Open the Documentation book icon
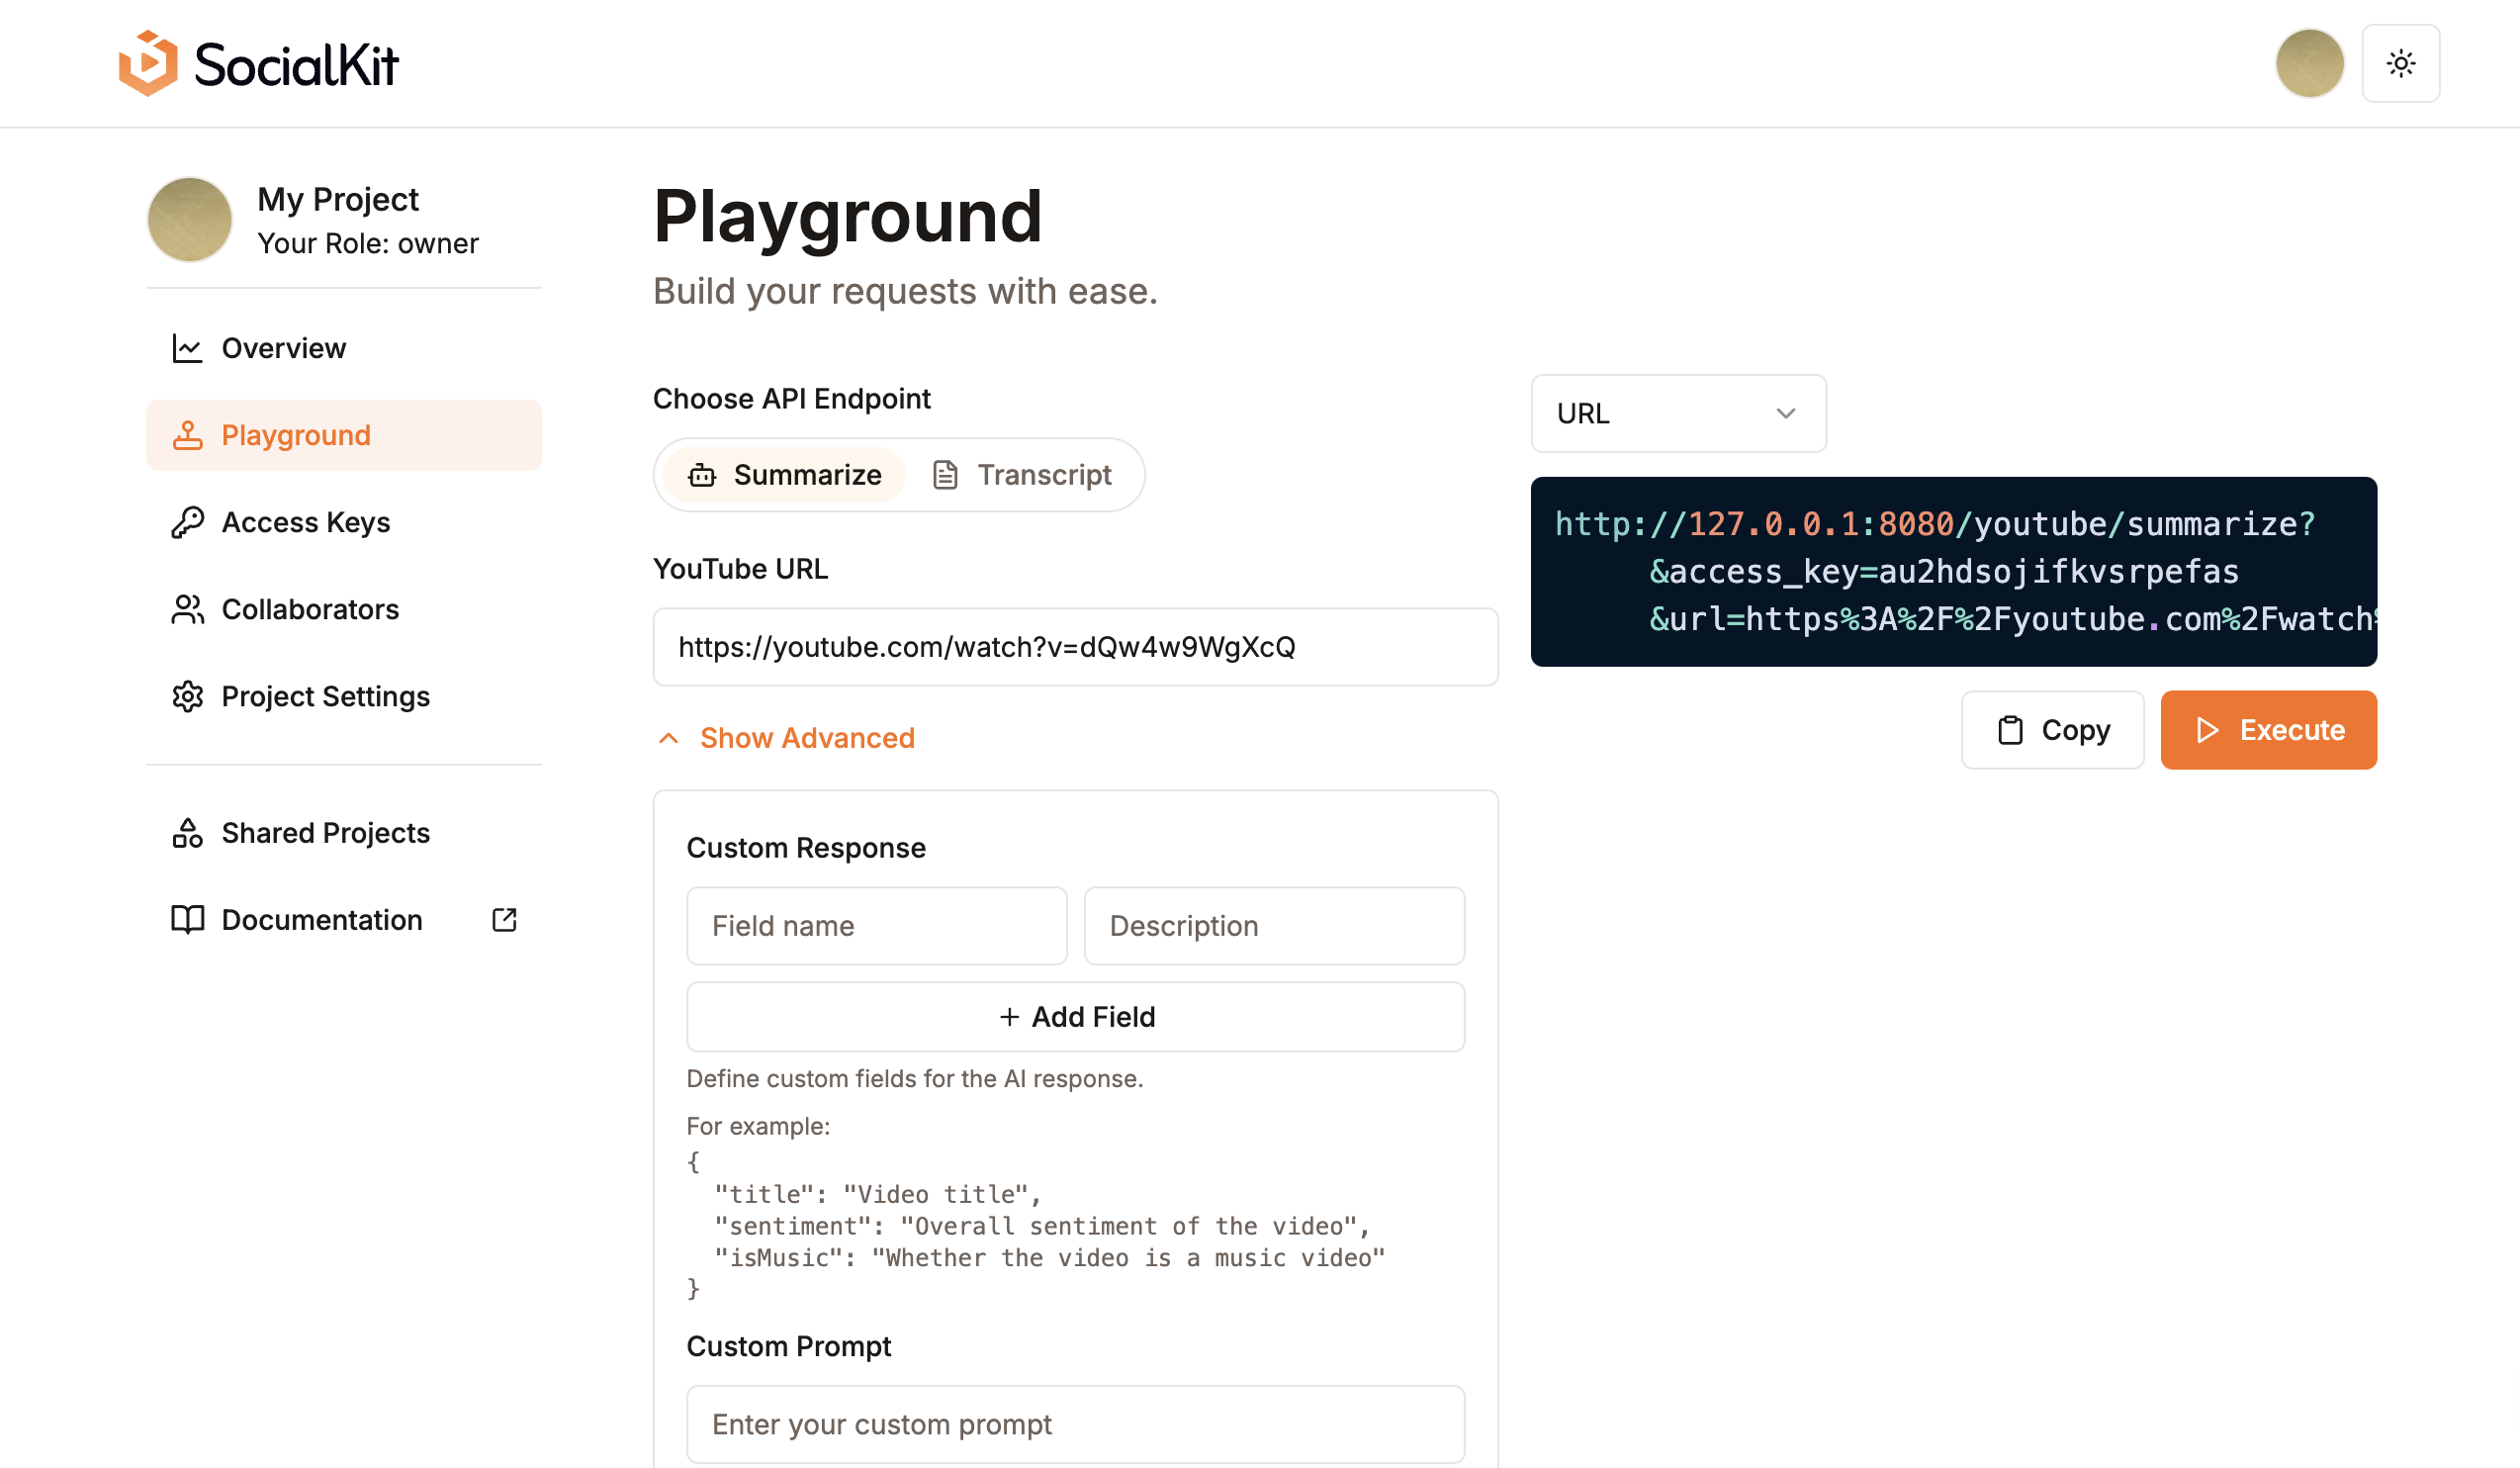The width and height of the screenshot is (2520, 1468). [x=187, y=919]
